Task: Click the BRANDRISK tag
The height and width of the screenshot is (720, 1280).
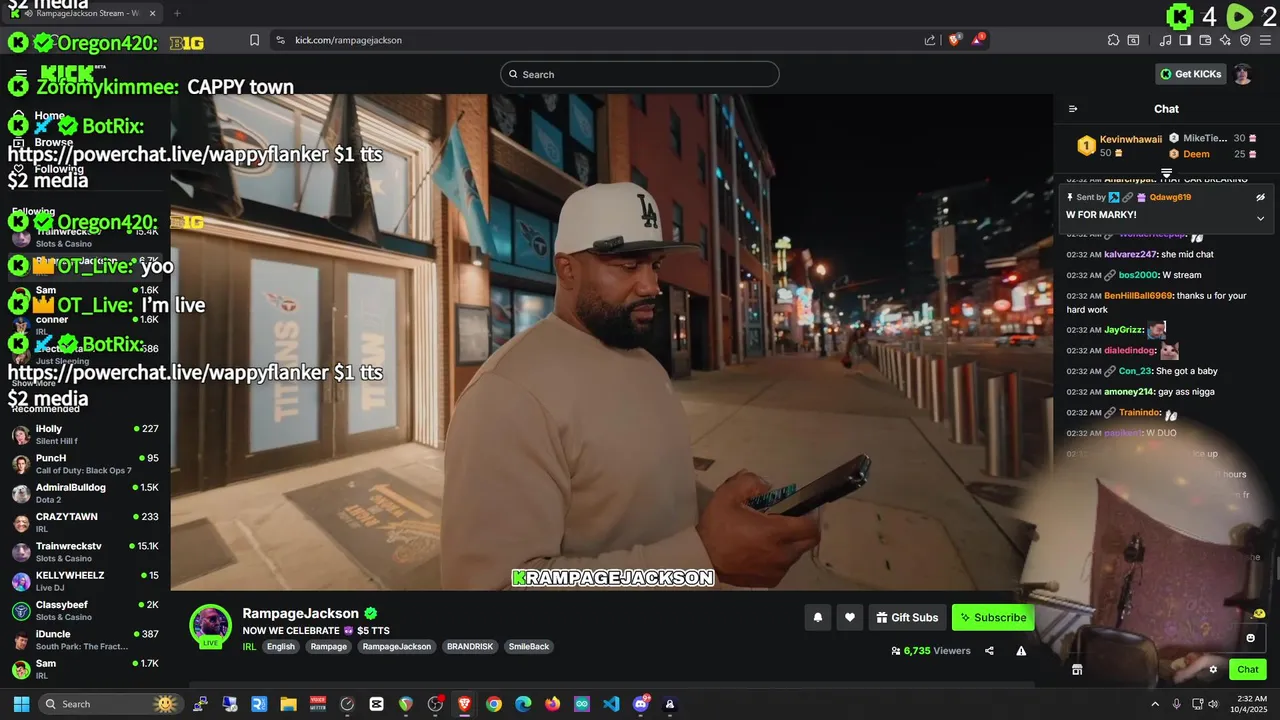Action: pyautogui.click(x=470, y=647)
